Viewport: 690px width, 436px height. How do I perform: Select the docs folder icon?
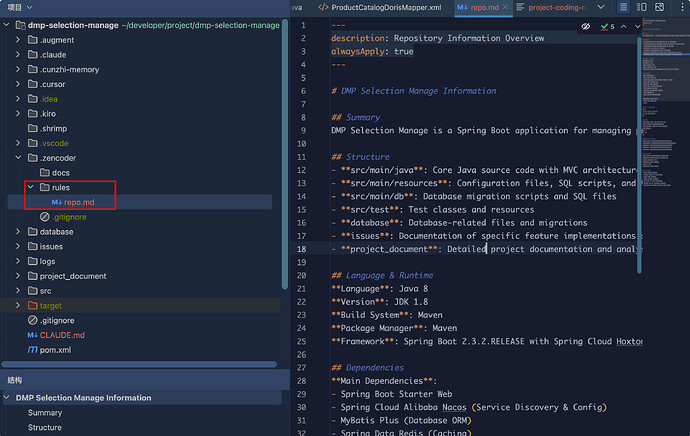[x=45, y=172]
